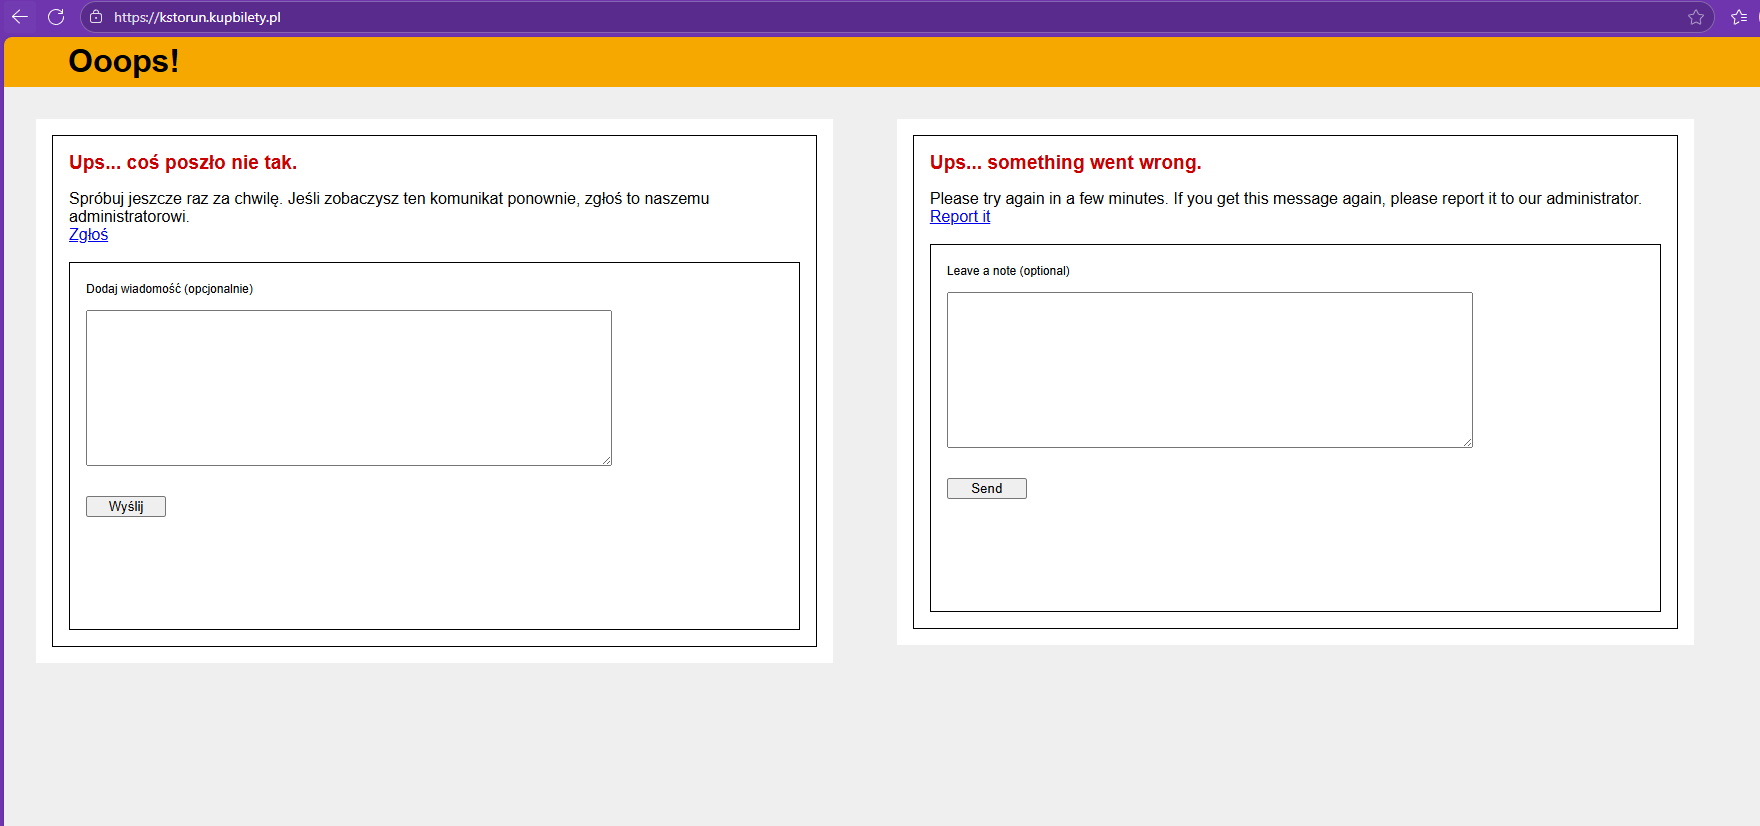Grab the Polish message box resize handle
Image resolution: width=1760 pixels, height=826 pixels.
[607, 461]
